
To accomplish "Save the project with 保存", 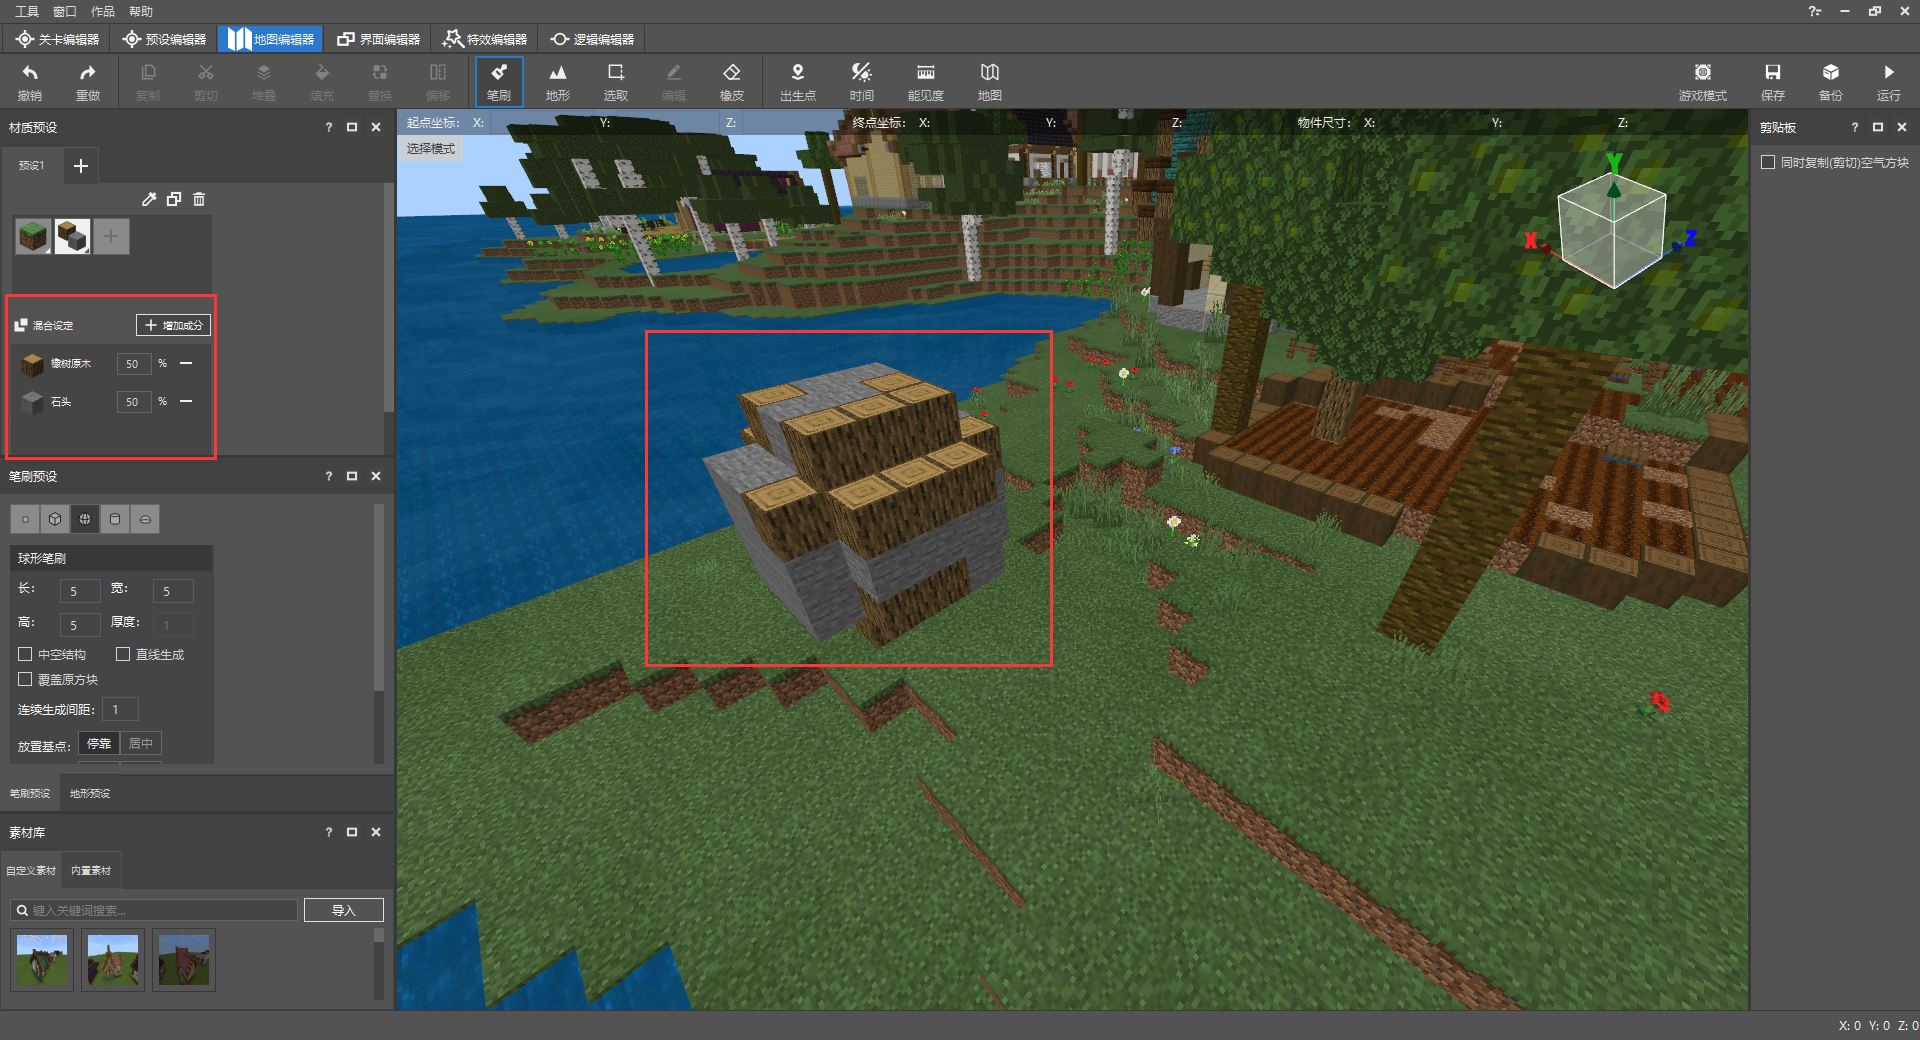I will click(1773, 81).
